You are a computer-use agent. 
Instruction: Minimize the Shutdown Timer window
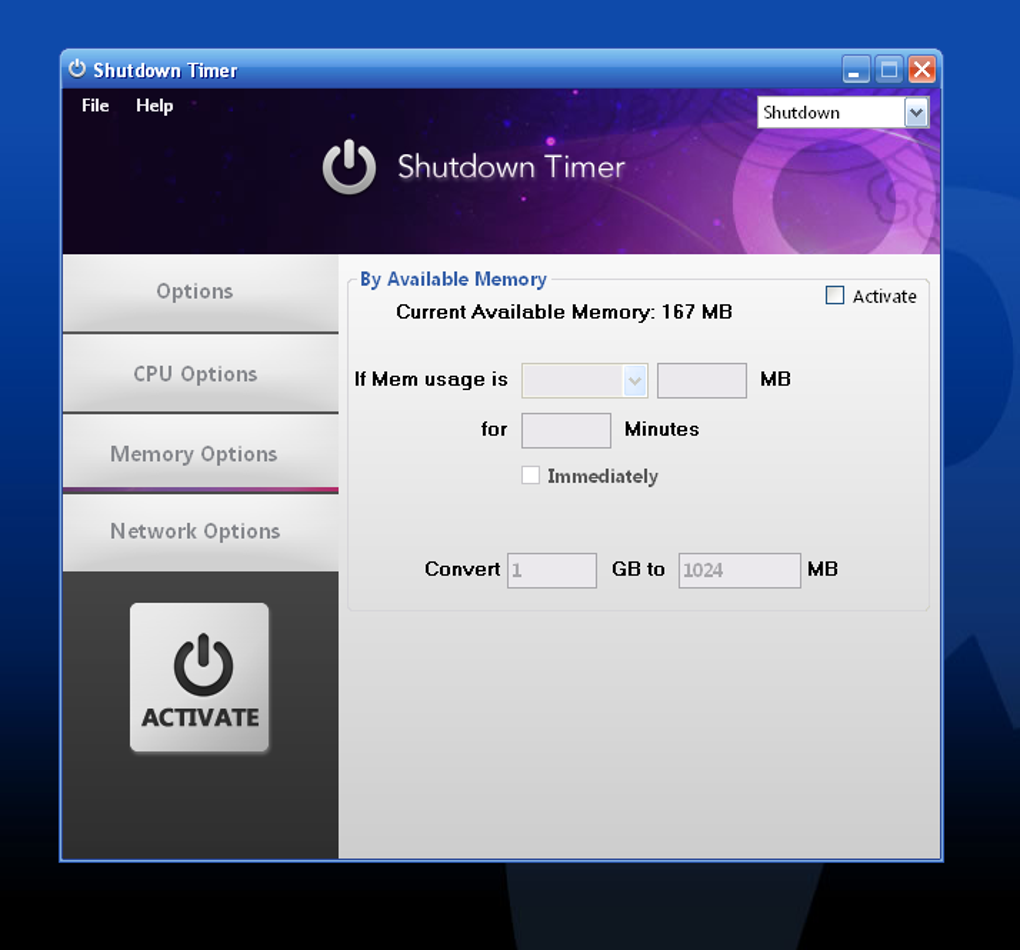click(x=855, y=69)
